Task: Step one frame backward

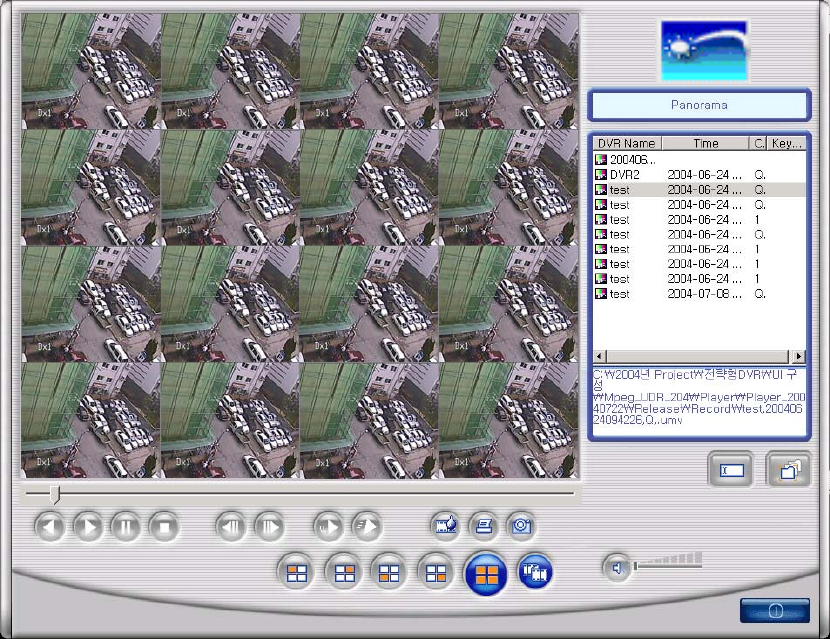Action: (231, 527)
